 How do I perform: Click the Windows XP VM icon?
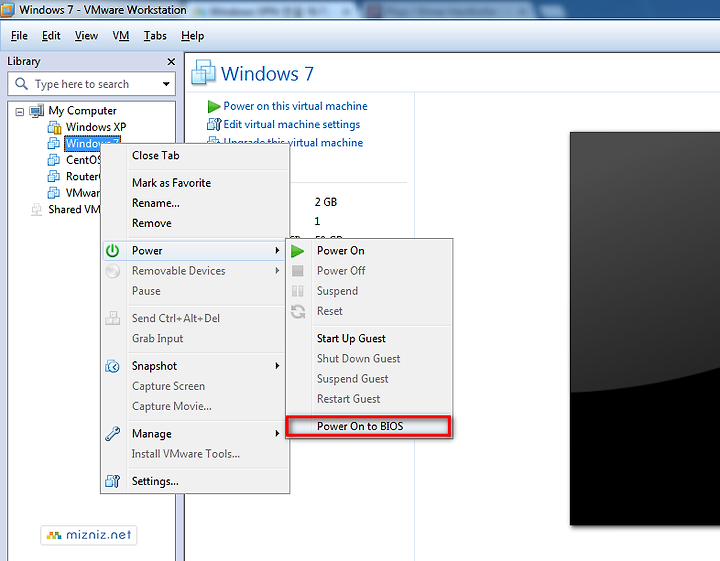pos(54,127)
